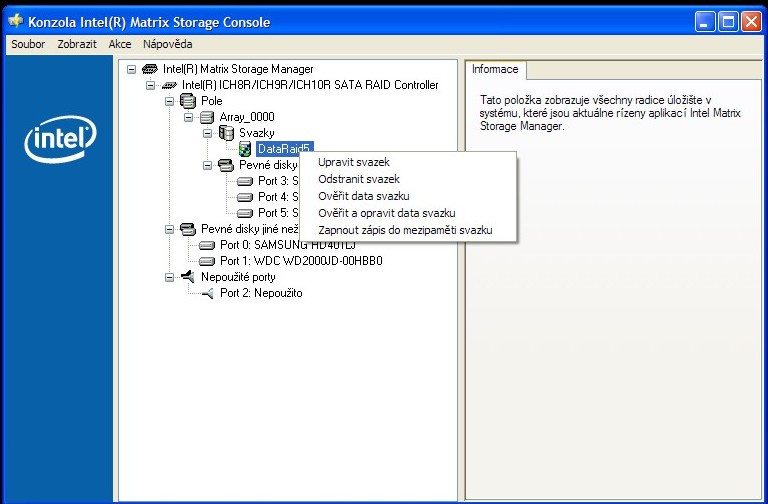Click the Array_0000 icon
The height and width of the screenshot is (504, 768).
coord(207,117)
